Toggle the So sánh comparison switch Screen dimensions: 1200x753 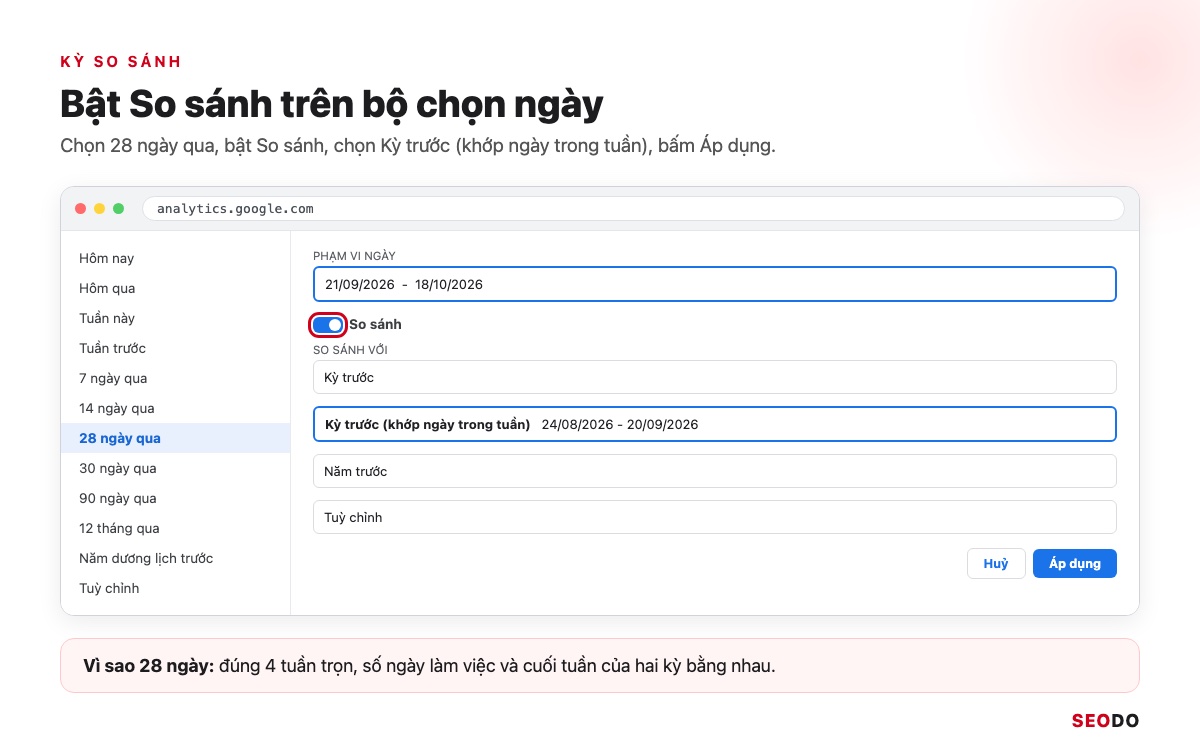(x=328, y=324)
